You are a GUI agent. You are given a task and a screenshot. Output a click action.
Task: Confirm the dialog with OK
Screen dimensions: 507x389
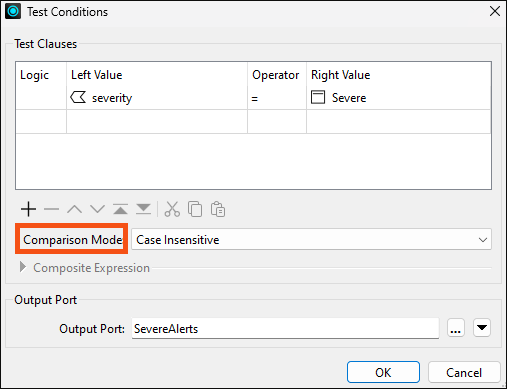(383, 372)
